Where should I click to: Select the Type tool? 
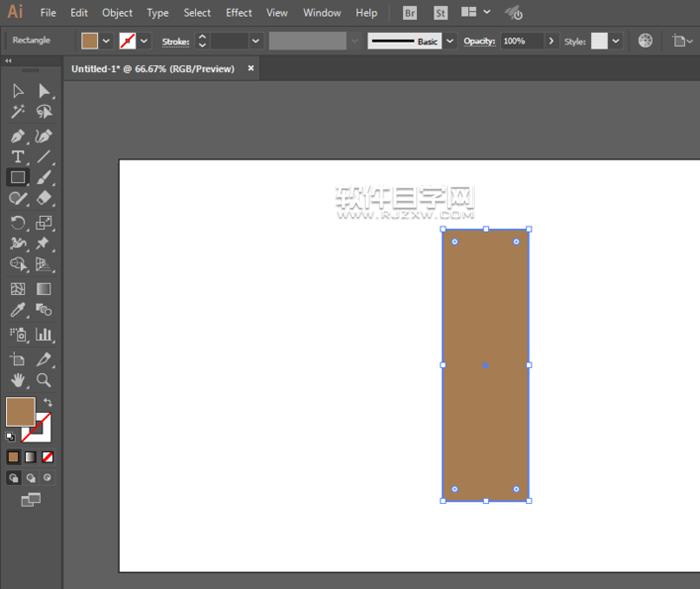tap(18, 157)
